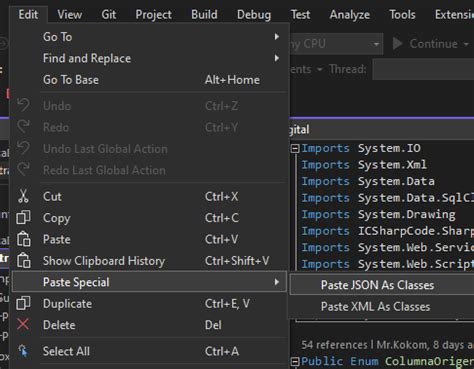Screen dimensions: 474x369
Task: Open the Git menu
Action: 109,14
